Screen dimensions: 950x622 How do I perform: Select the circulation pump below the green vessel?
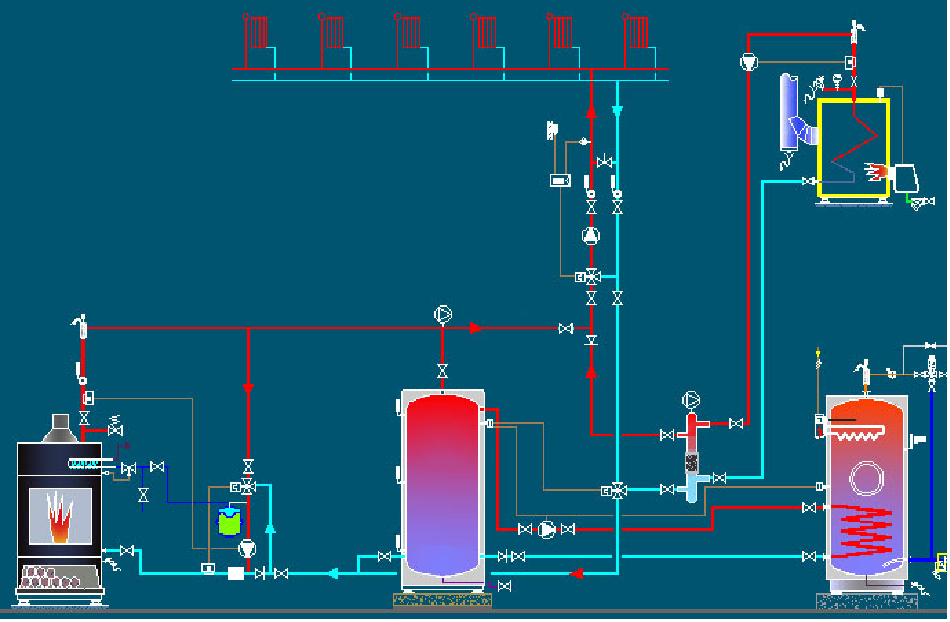pyautogui.click(x=247, y=548)
